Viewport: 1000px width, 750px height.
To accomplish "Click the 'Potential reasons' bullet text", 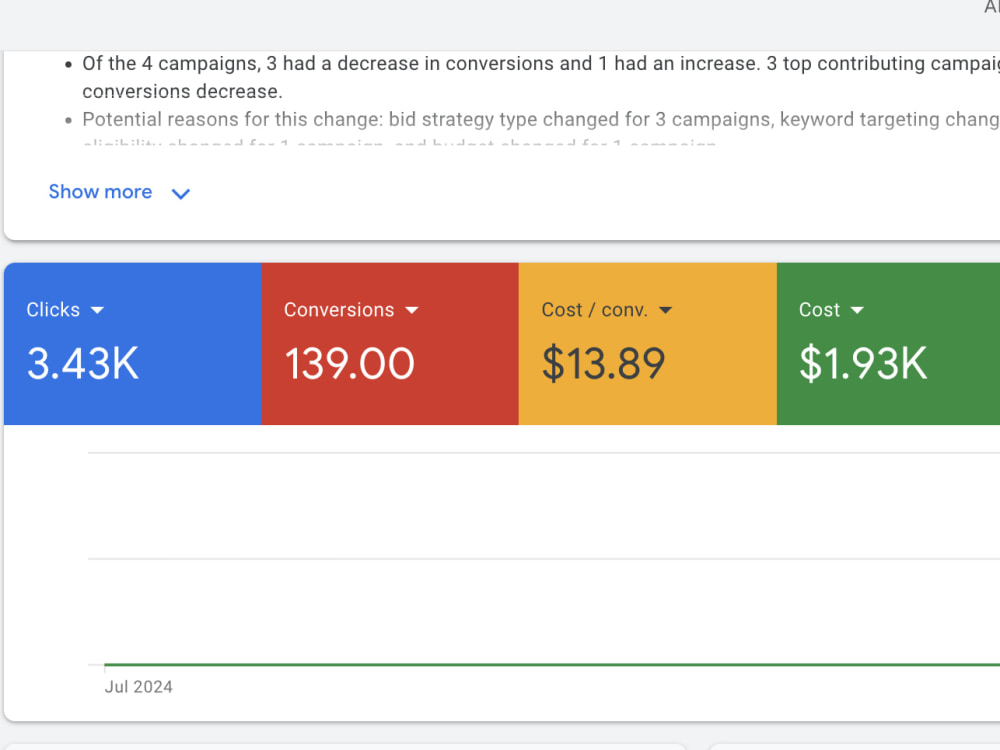I will [541, 119].
